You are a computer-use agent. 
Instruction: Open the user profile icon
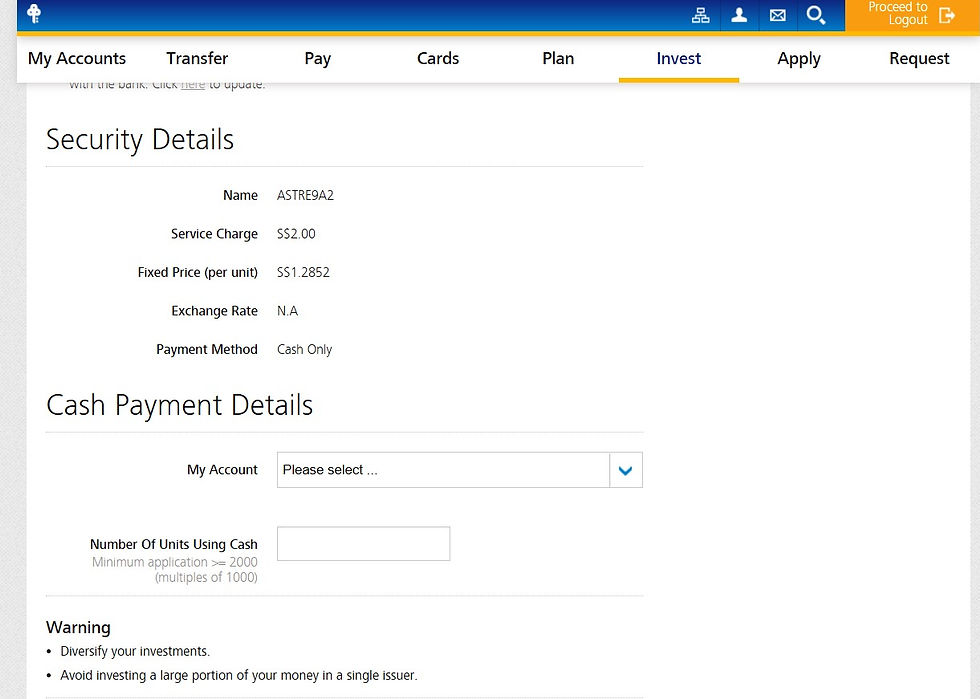point(739,15)
